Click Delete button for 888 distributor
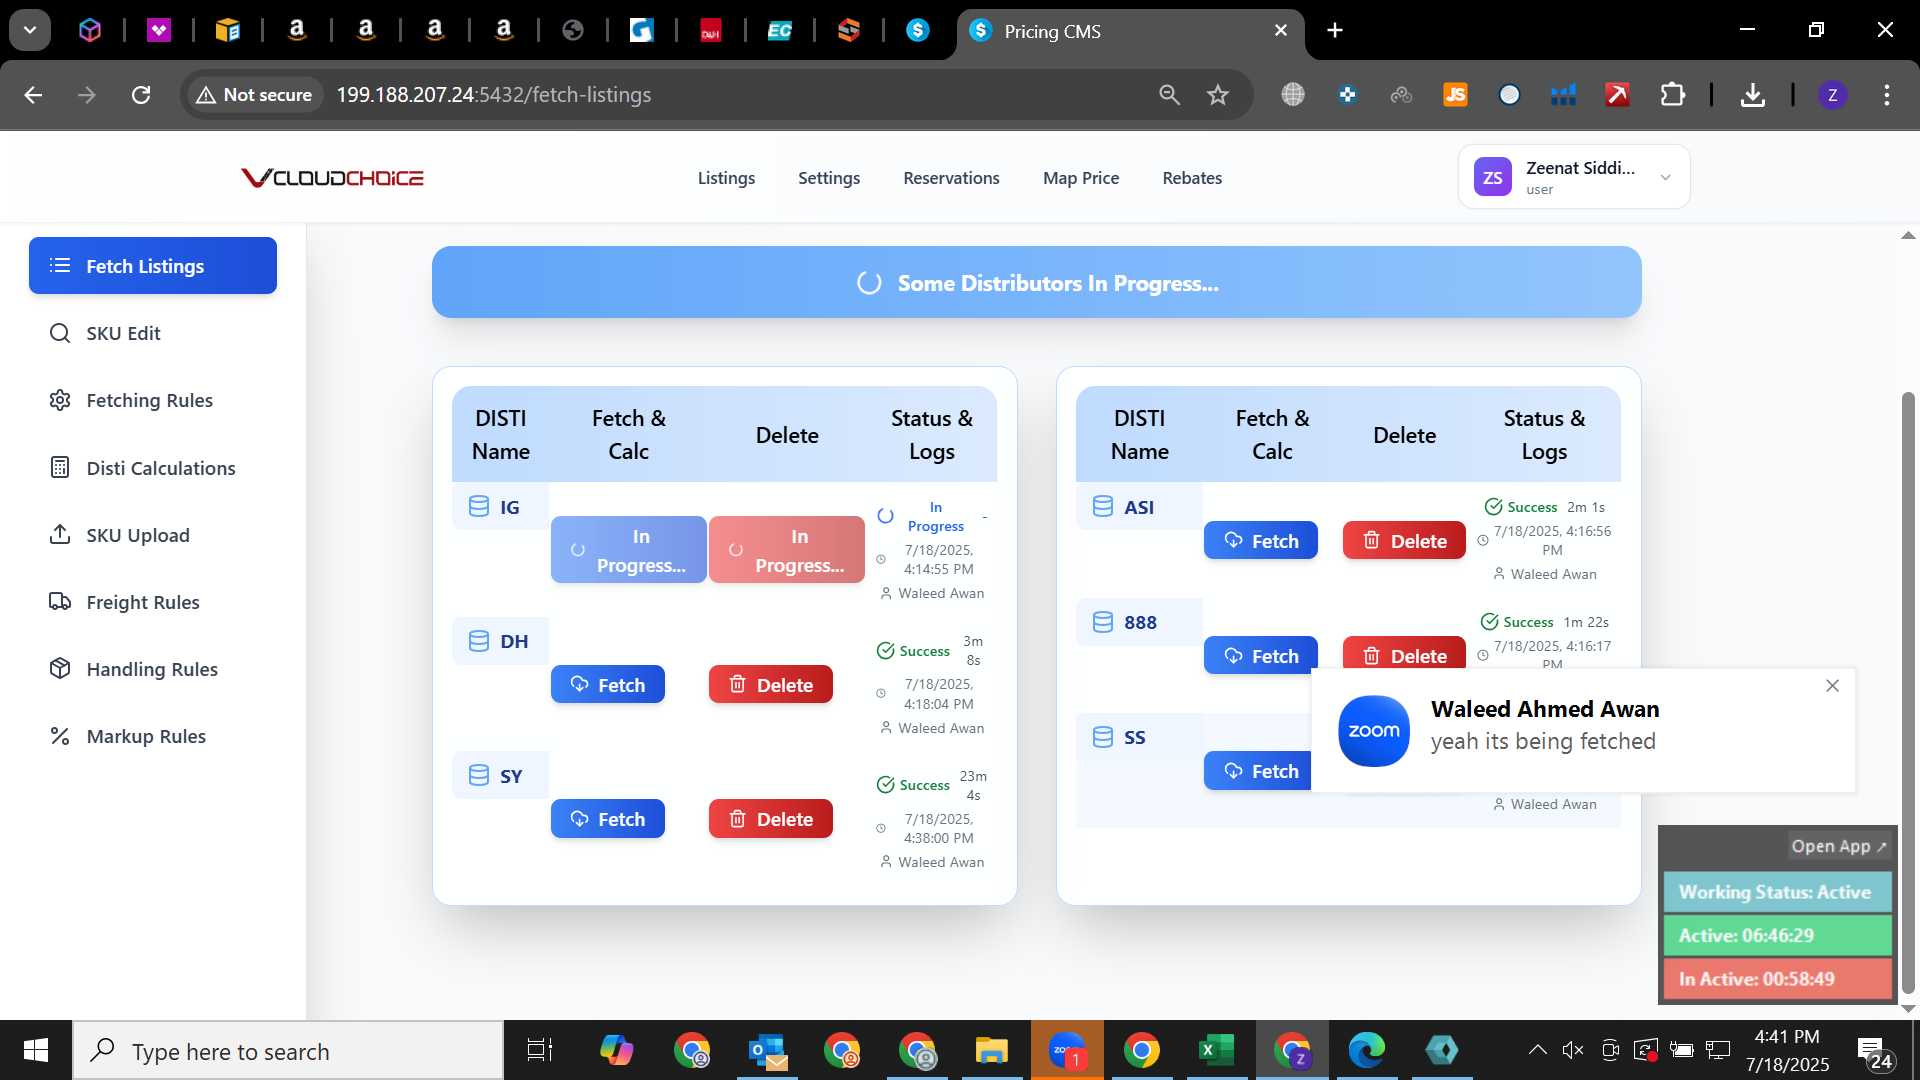The image size is (1920, 1080). pos(1403,654)
